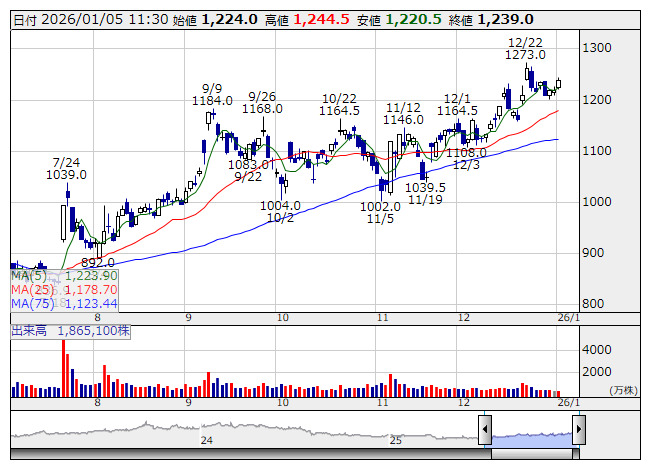653x470 pixels.
Task: Click the 1083.0 9/22 low label
Action: click(x=248, y=171)
